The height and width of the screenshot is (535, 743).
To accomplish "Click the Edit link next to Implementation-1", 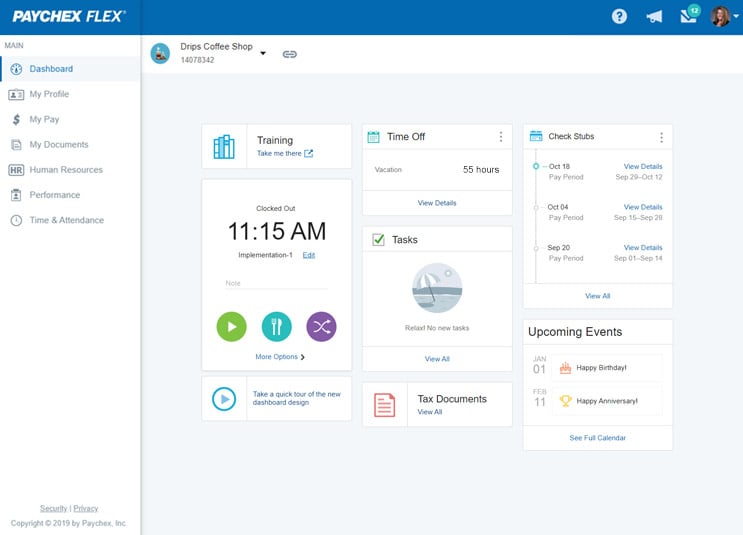I will pos(309,255).
